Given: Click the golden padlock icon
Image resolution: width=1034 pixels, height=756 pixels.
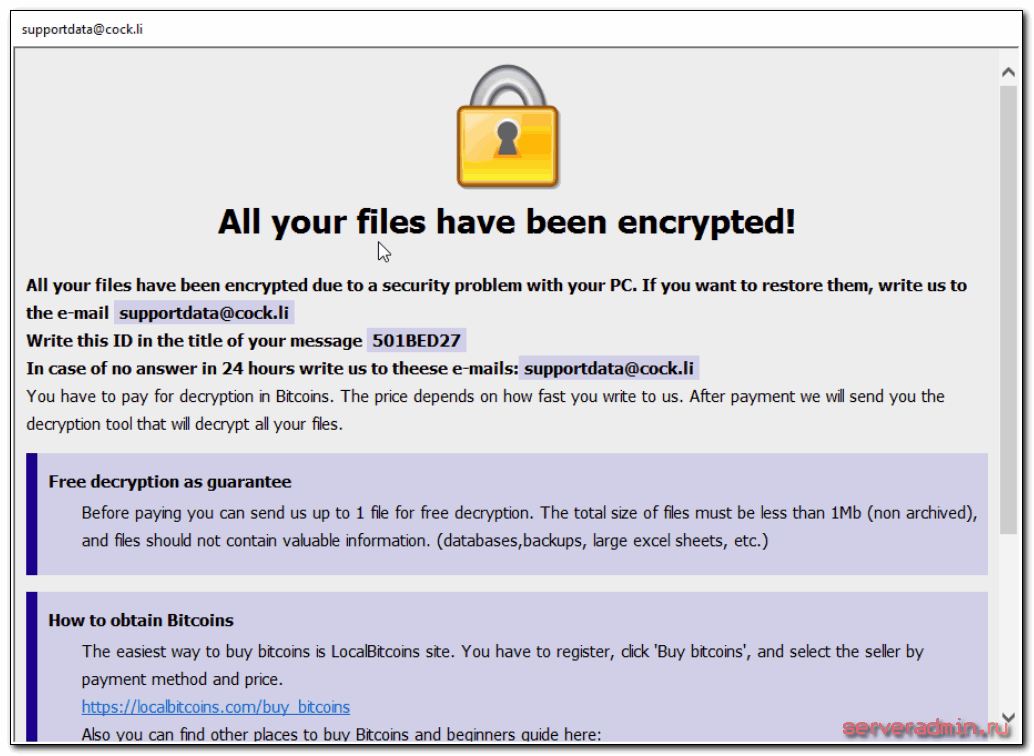Looking at the screenshot, I should pyautogui.click(x=507, y=130).
